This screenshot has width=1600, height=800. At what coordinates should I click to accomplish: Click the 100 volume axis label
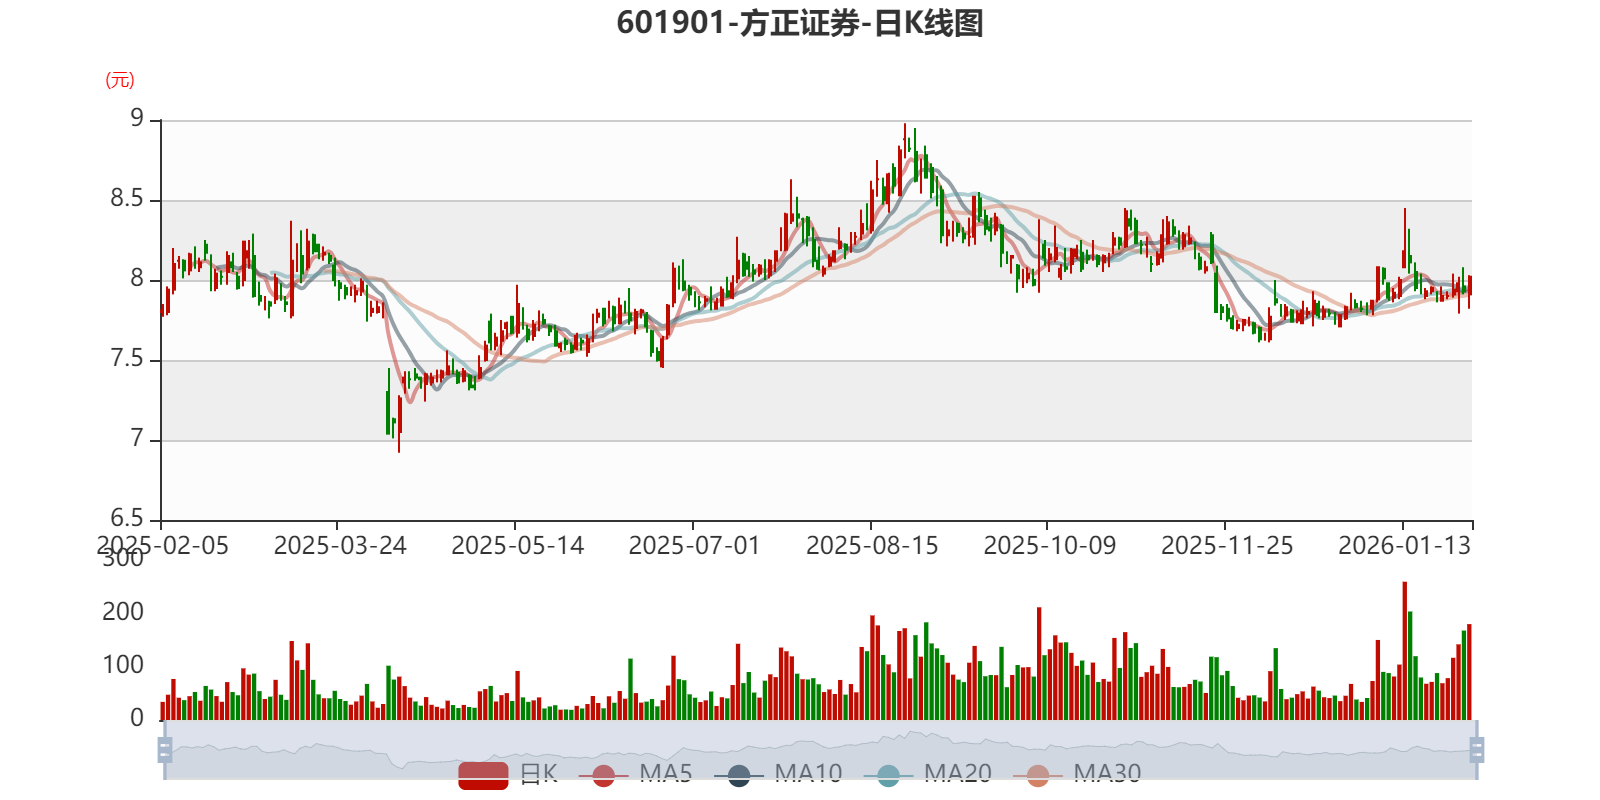[123, 665]
